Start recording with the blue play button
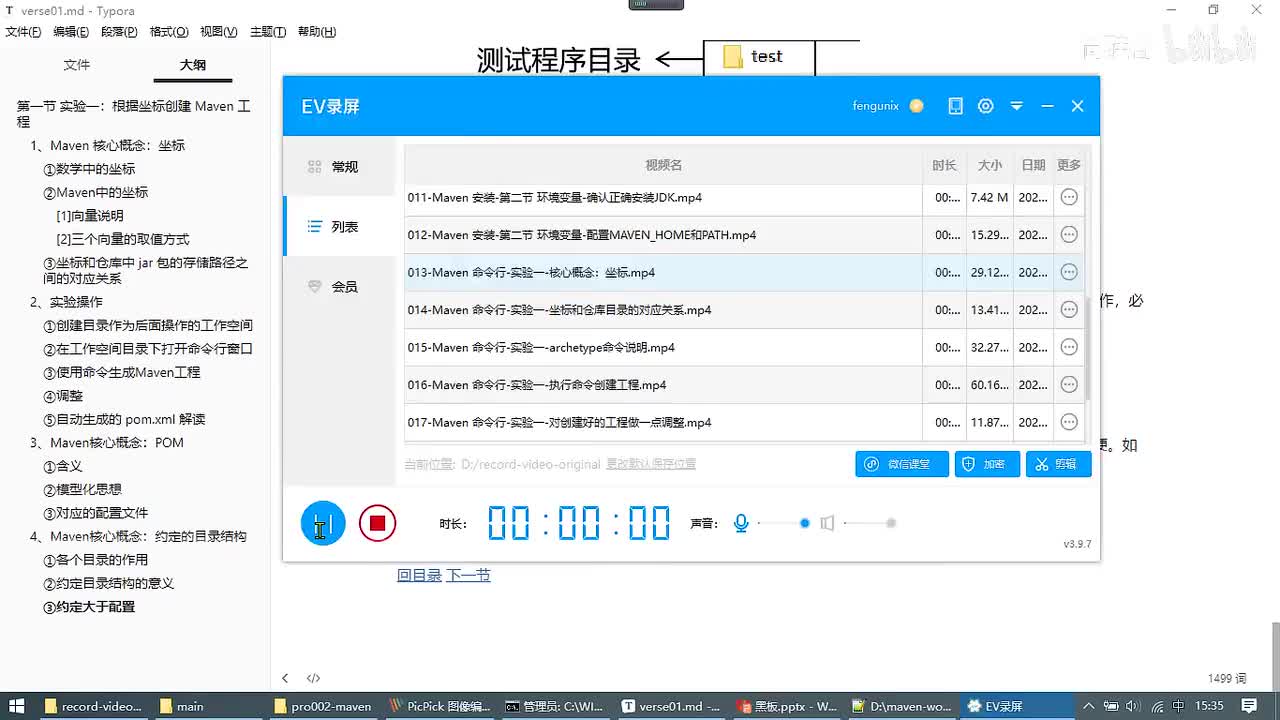Image resolution: width=1280 pixels, height=720 pixels. pos(323,523)
